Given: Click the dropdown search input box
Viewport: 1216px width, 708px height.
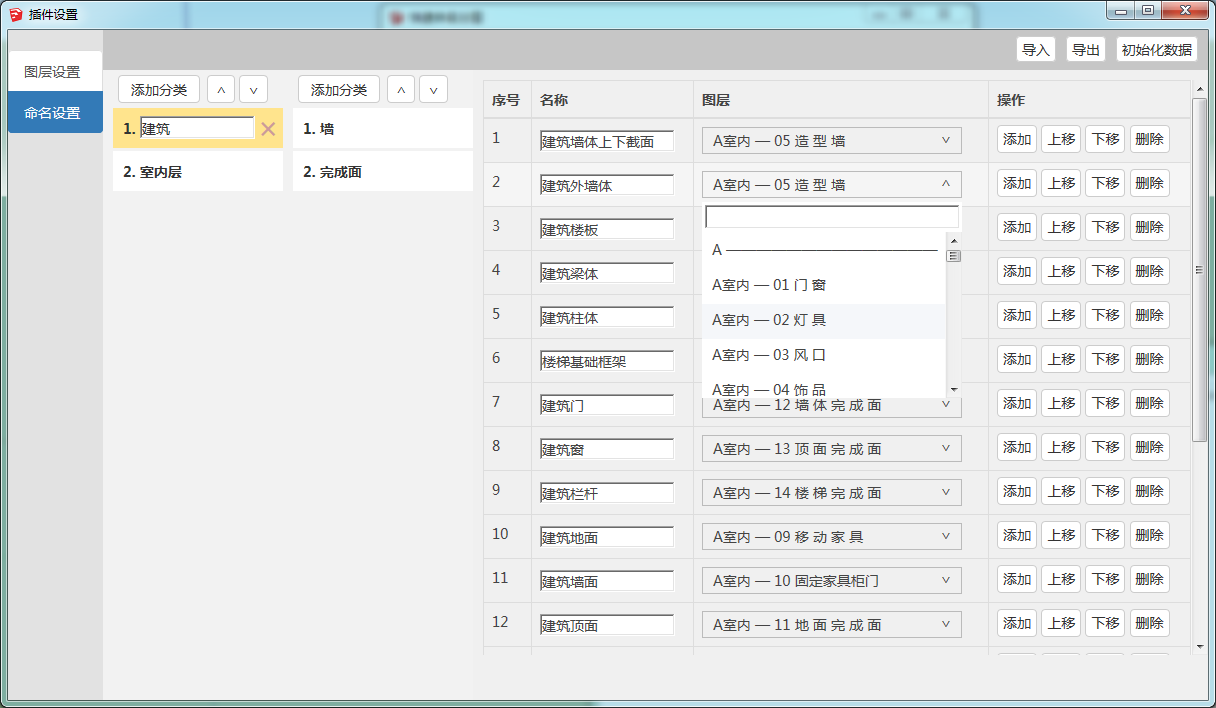Looking at the screenshot, I should (x=831, y=217).
